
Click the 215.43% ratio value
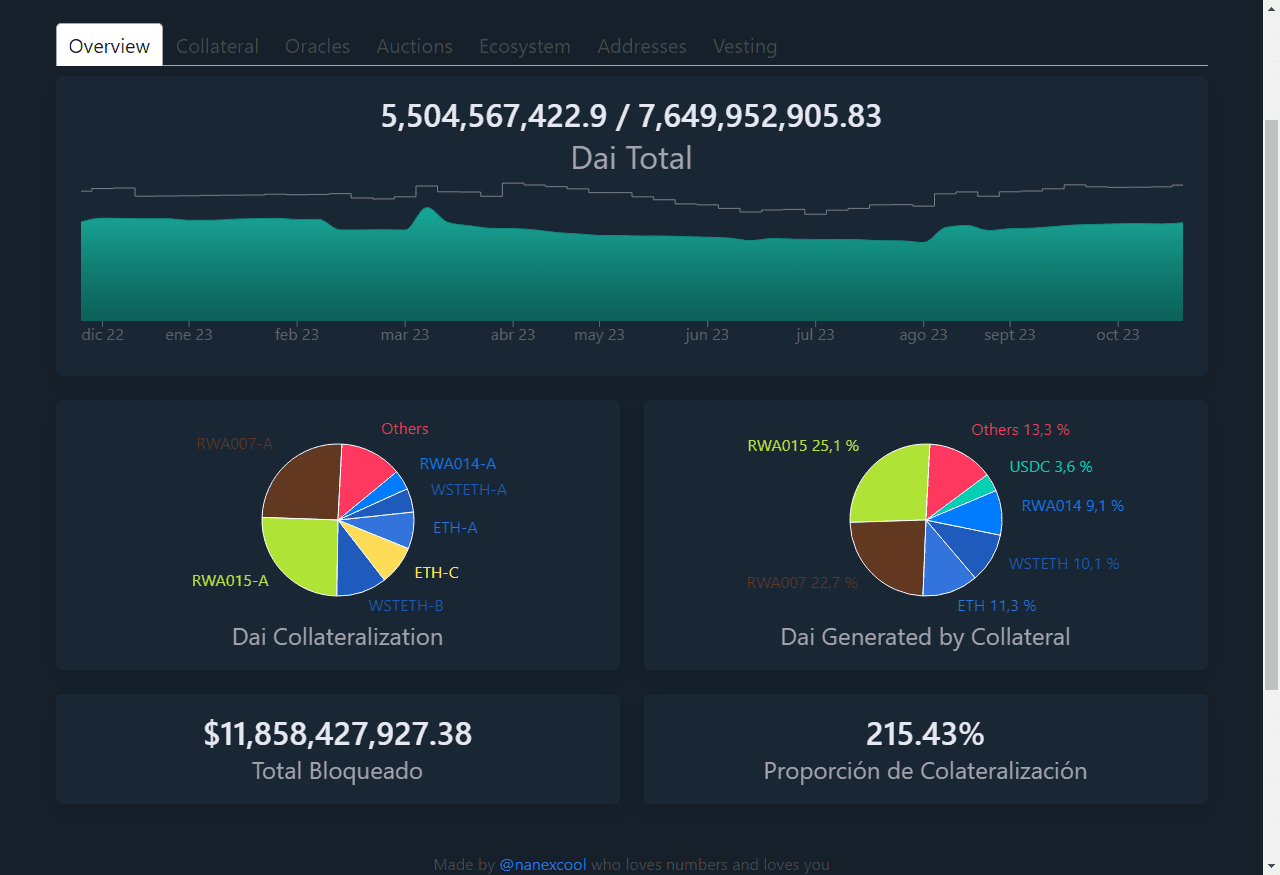coord(926,734)
